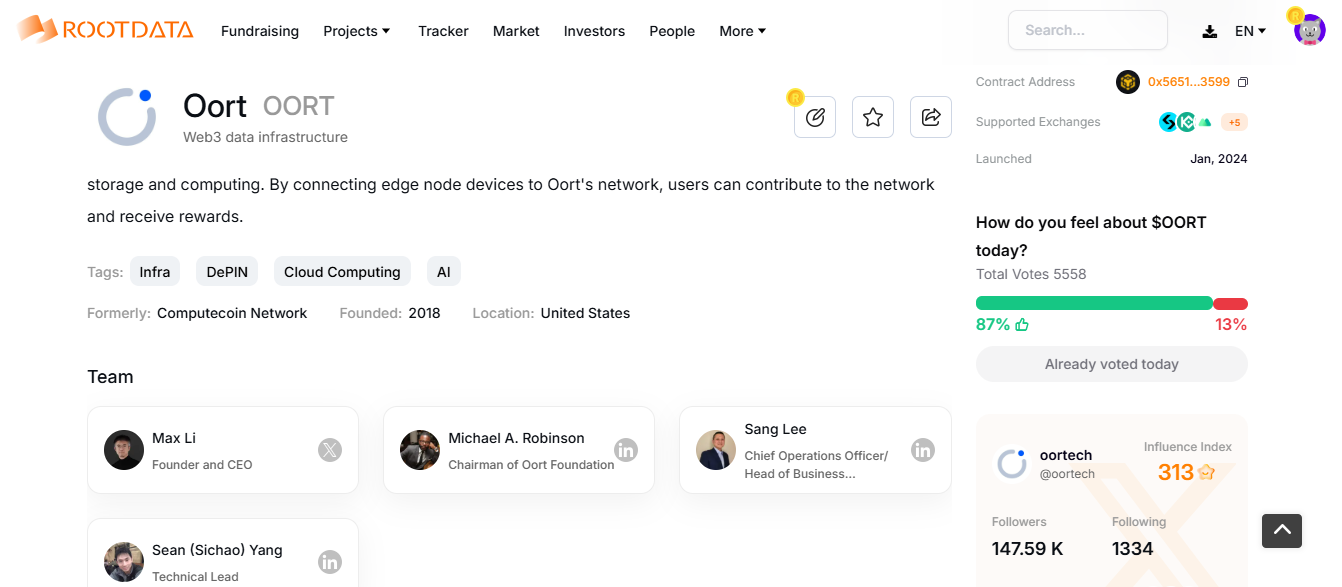Click the third supported exchange icon
This screenshot has width=1342, height=587.
tap(1205, 122)
